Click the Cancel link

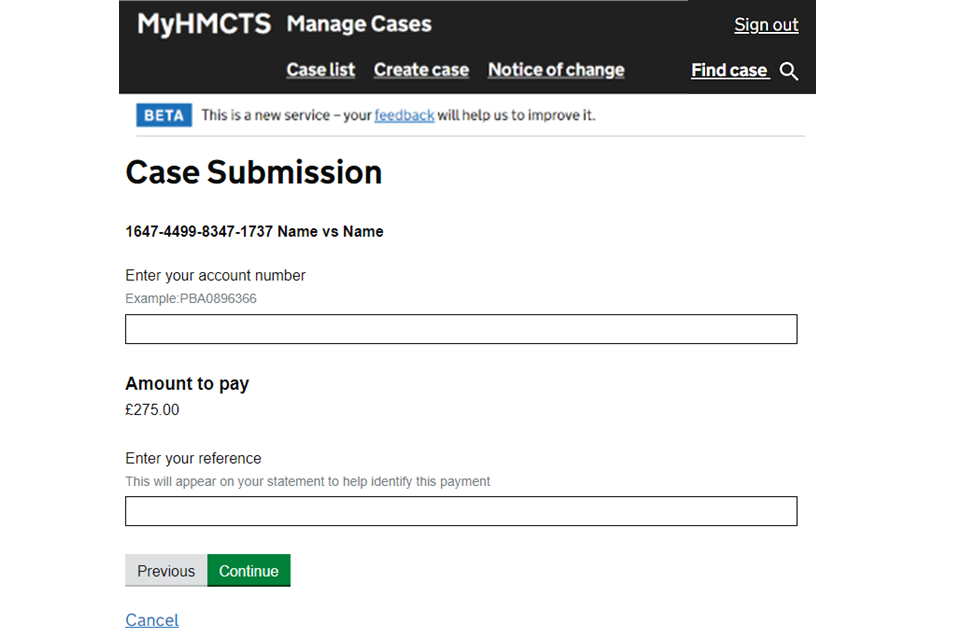(x=152, y=620)
